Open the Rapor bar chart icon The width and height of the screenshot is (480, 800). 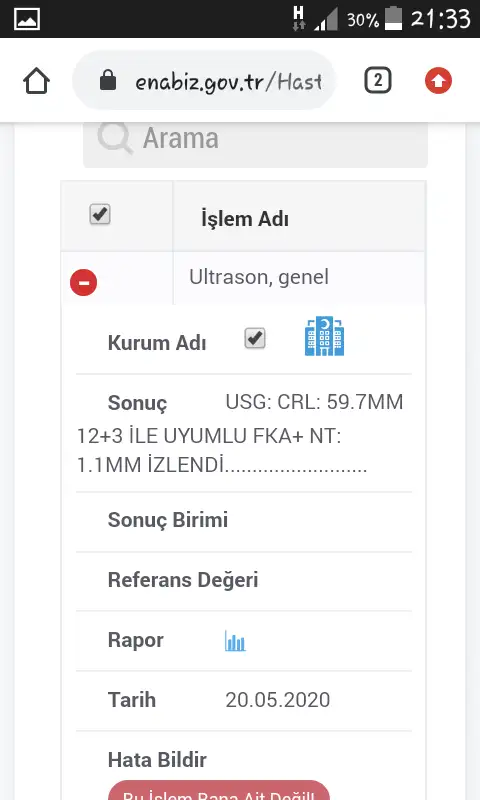click(235, 641)
